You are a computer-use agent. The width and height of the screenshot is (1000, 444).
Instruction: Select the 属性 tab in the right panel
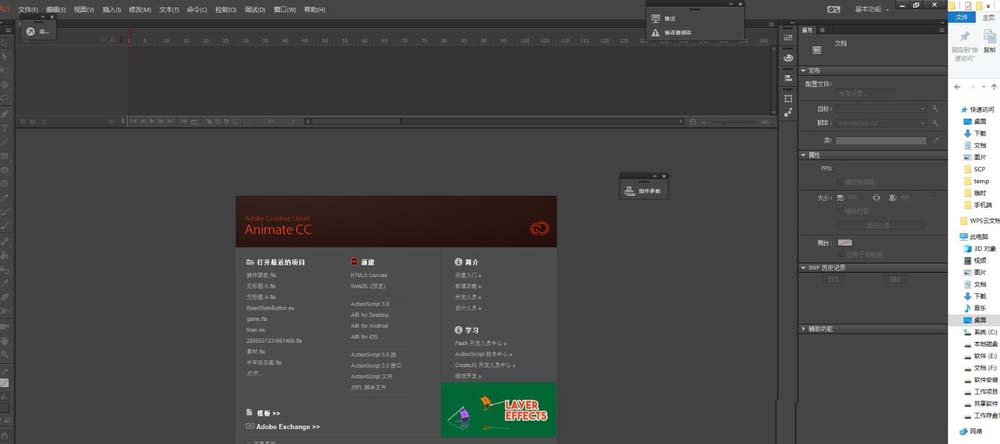807,30
